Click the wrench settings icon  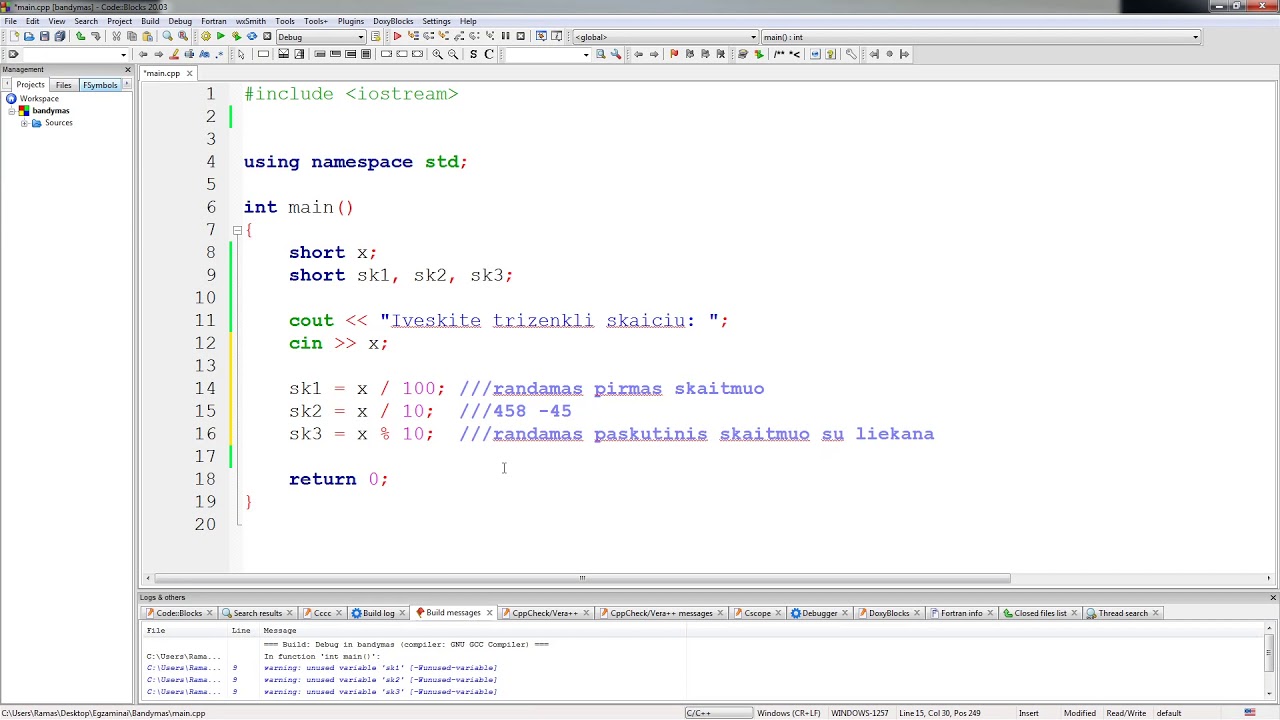tap(851, 54)
